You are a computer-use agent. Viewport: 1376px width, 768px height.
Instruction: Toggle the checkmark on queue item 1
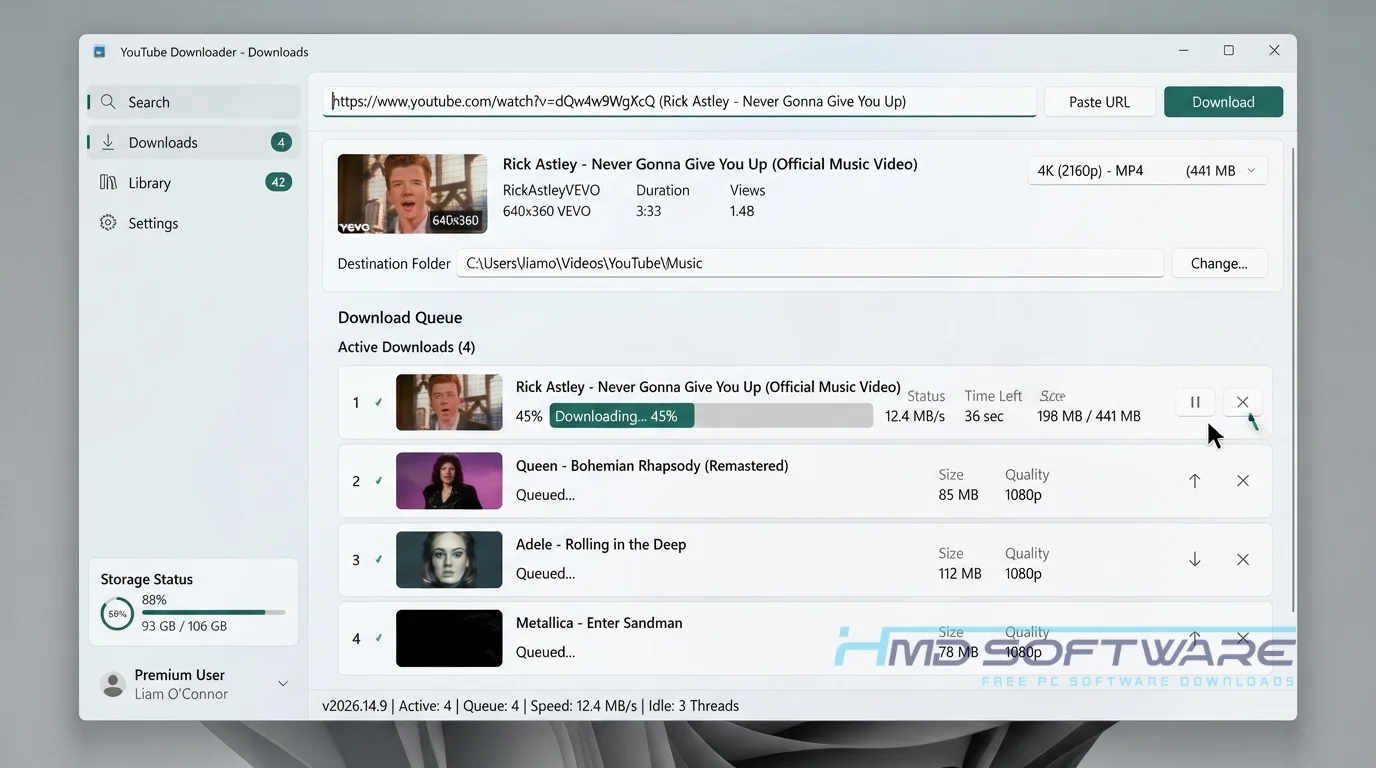[378, 402]
